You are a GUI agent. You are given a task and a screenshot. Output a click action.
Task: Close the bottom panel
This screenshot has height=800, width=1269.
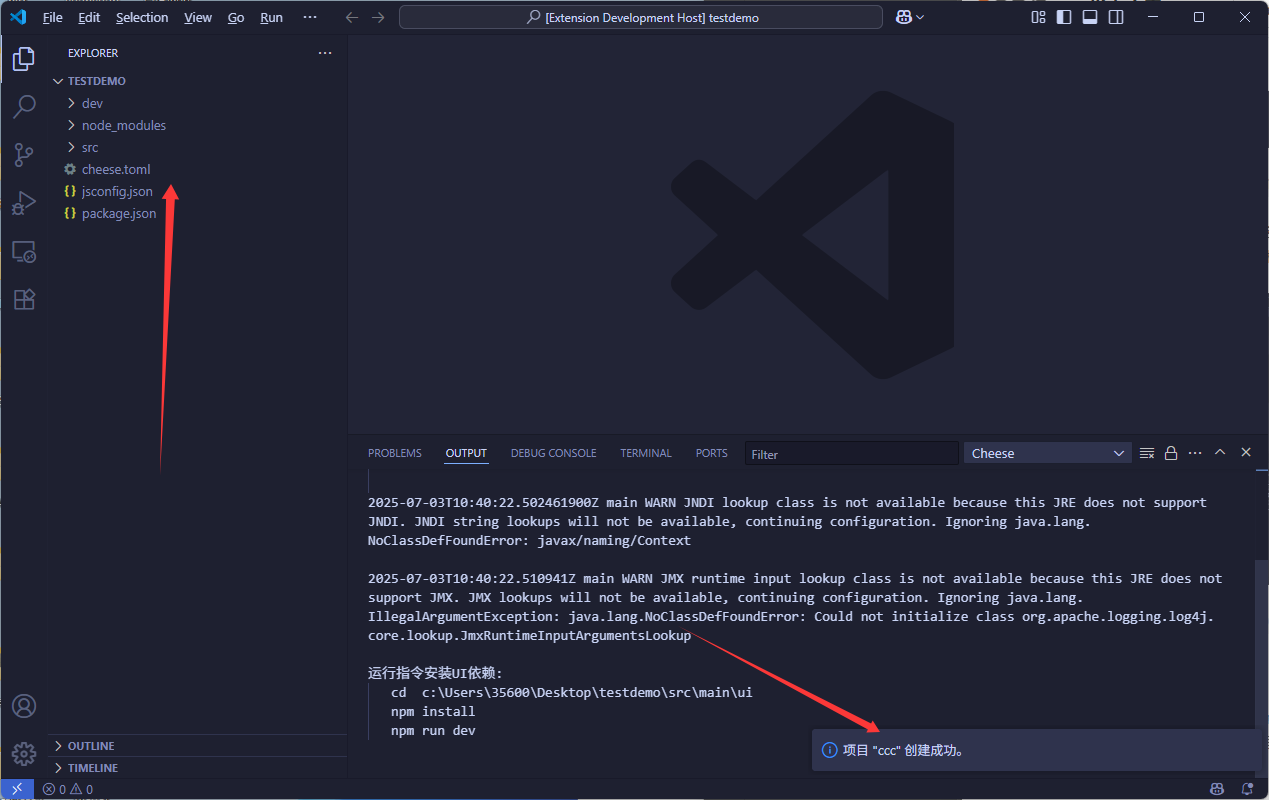click(x=1246, y=453)
